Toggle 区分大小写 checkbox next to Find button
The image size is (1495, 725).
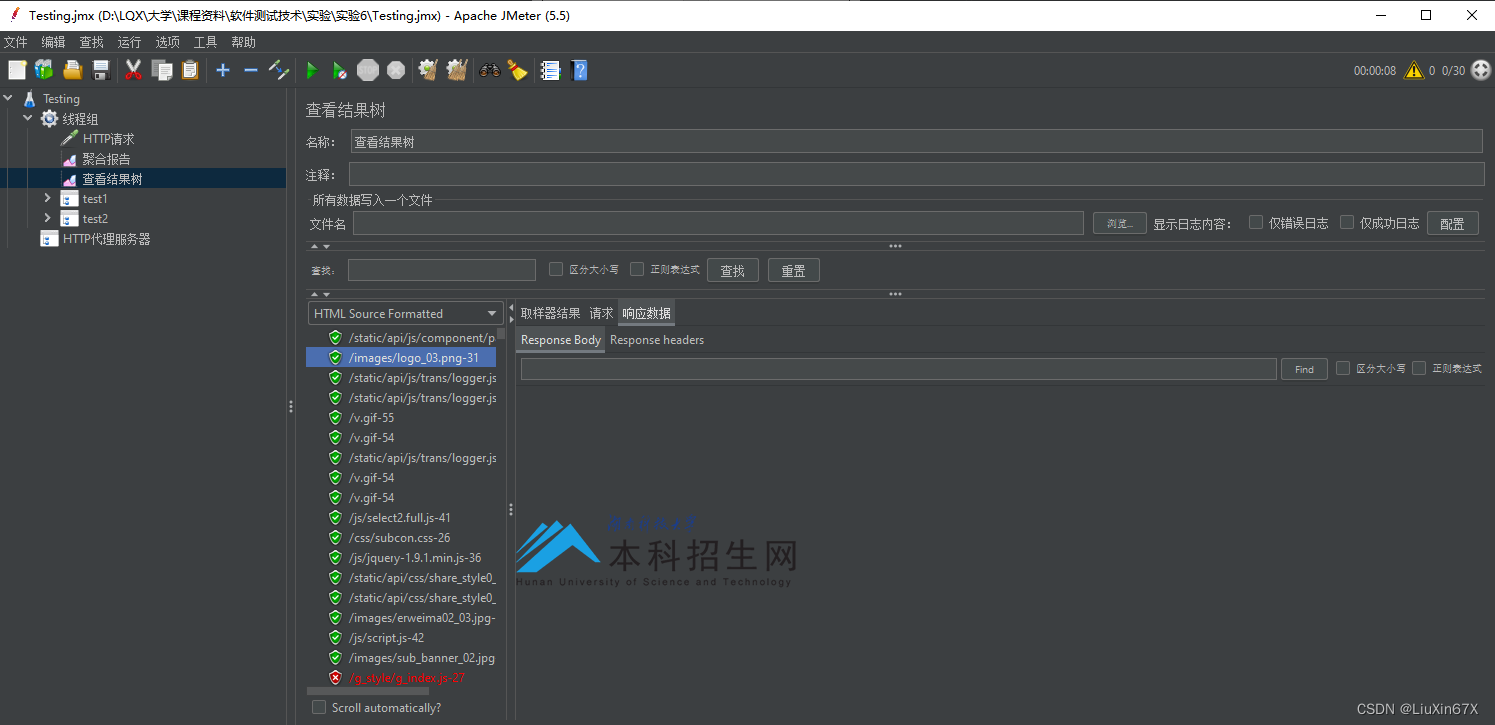(1343, 368)
